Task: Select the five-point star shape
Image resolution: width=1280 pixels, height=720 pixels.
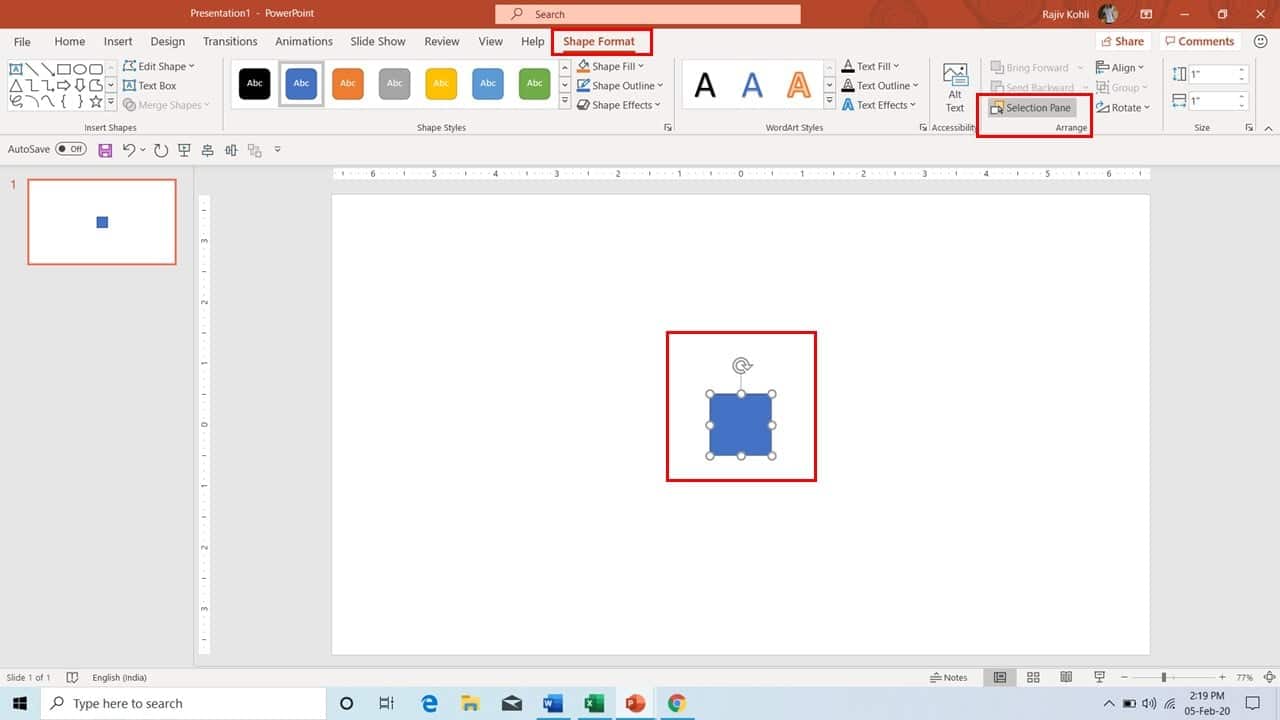Action: 96,101
